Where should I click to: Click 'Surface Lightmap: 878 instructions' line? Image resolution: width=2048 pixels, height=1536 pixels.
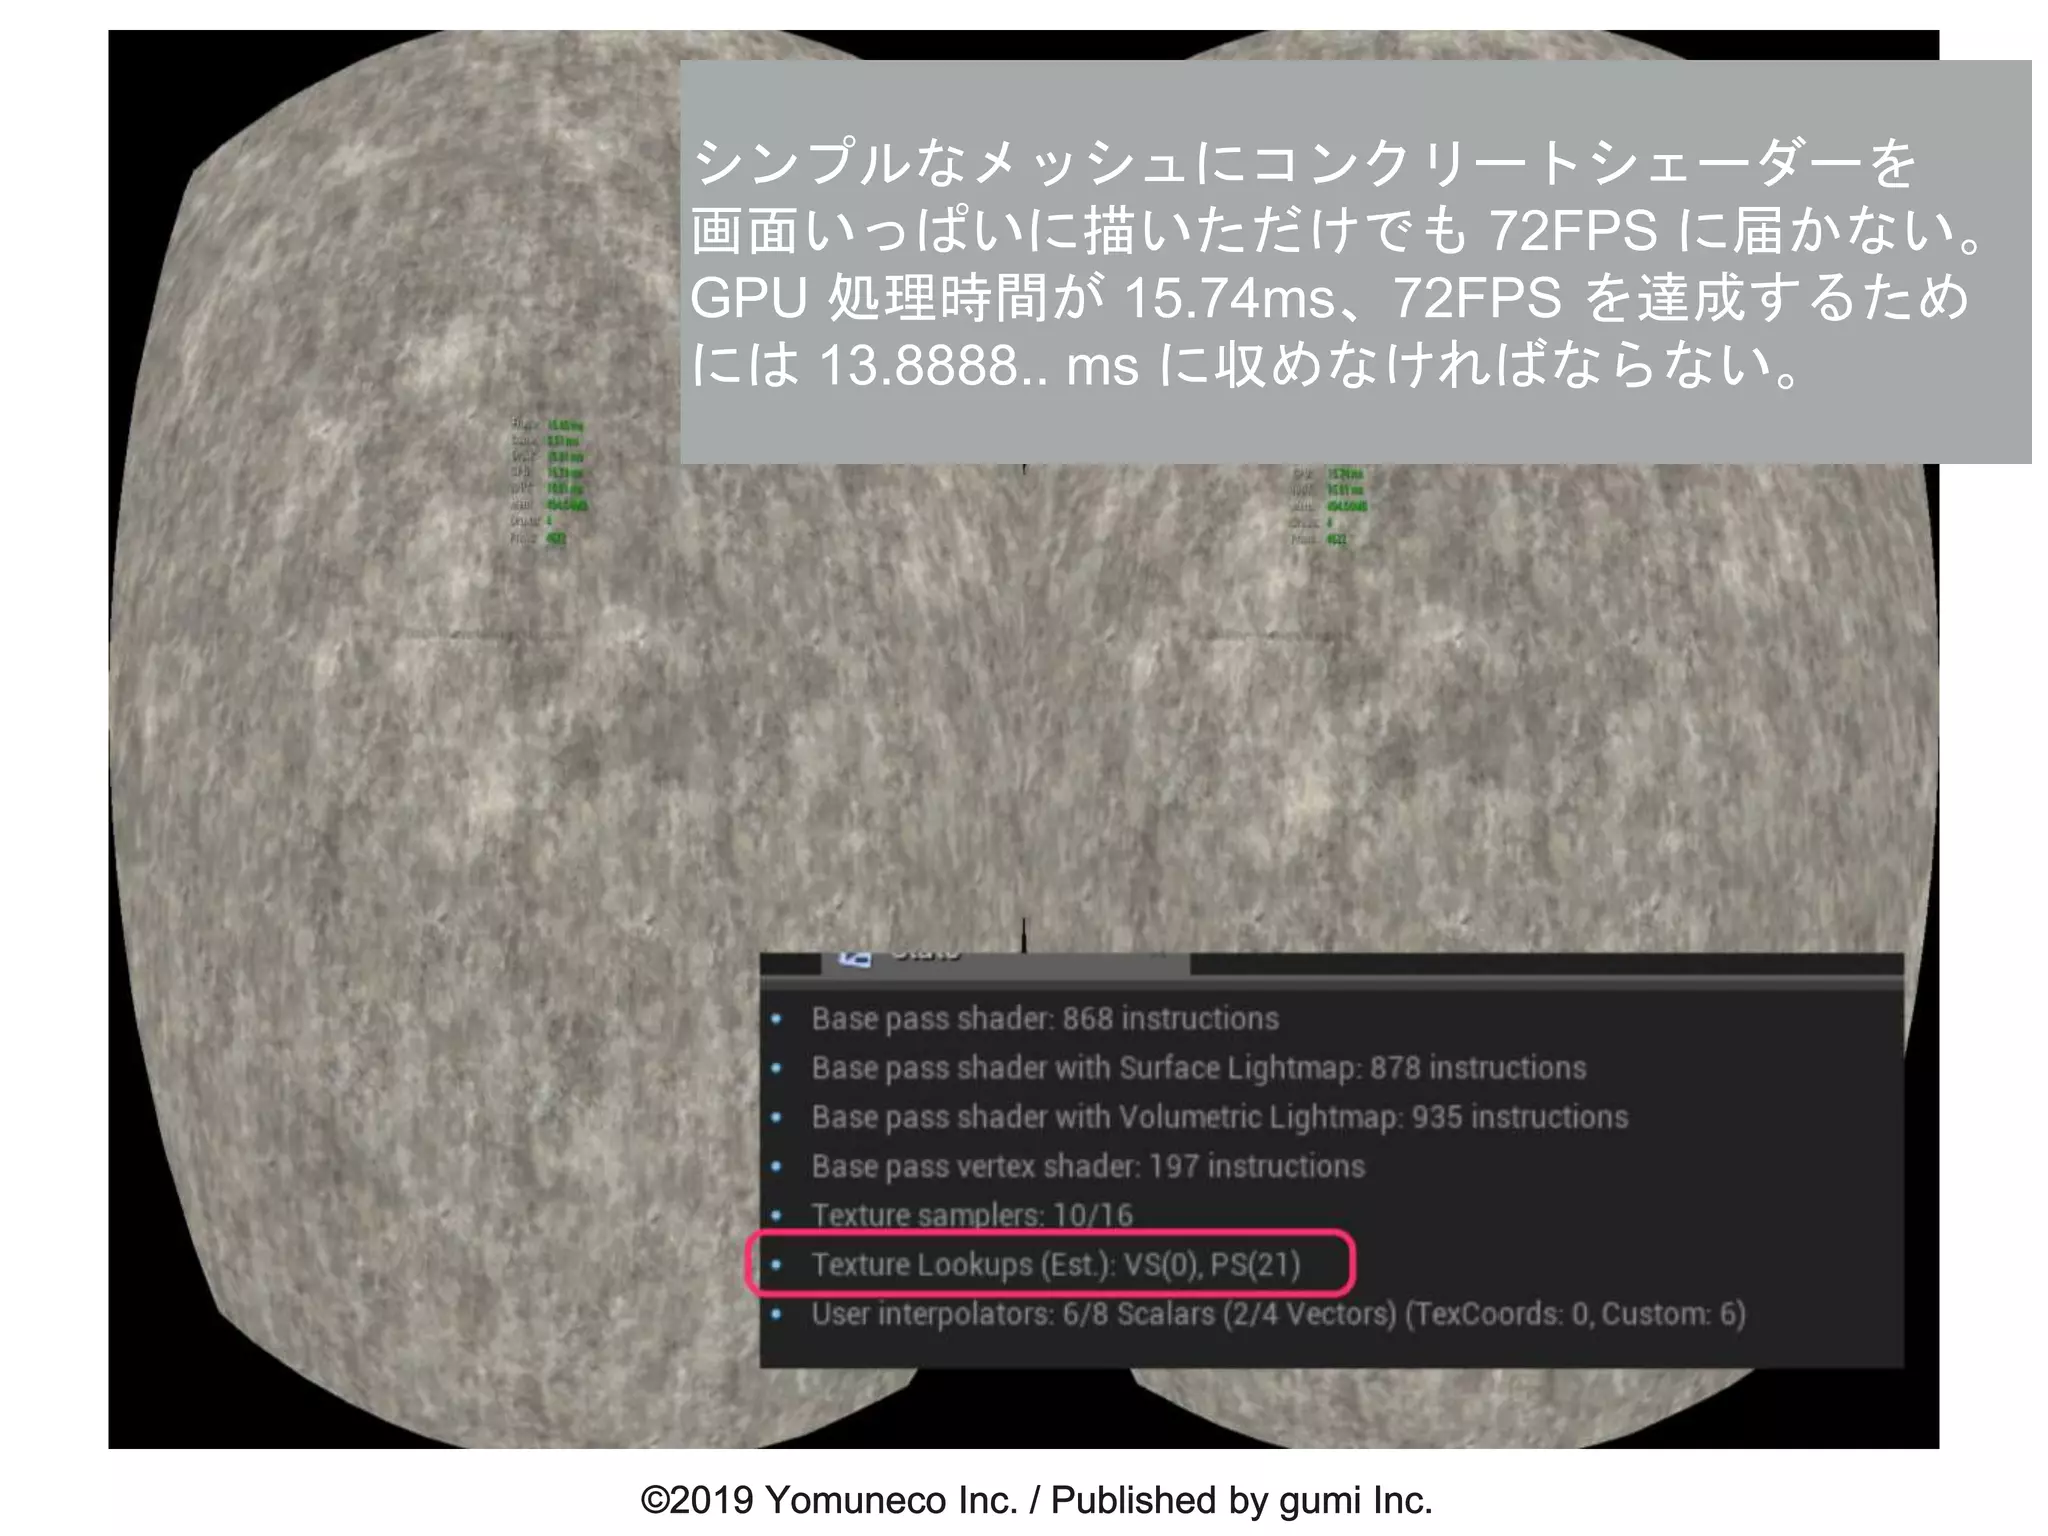(x=1199, y=1068)
